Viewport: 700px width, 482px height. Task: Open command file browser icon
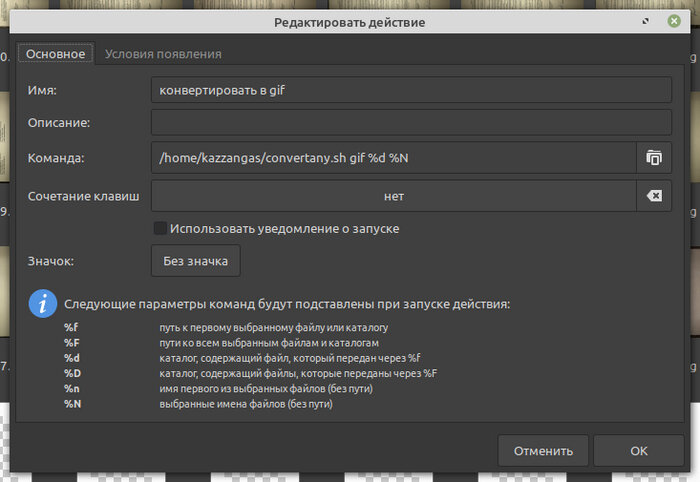click(x=654, y=158)
